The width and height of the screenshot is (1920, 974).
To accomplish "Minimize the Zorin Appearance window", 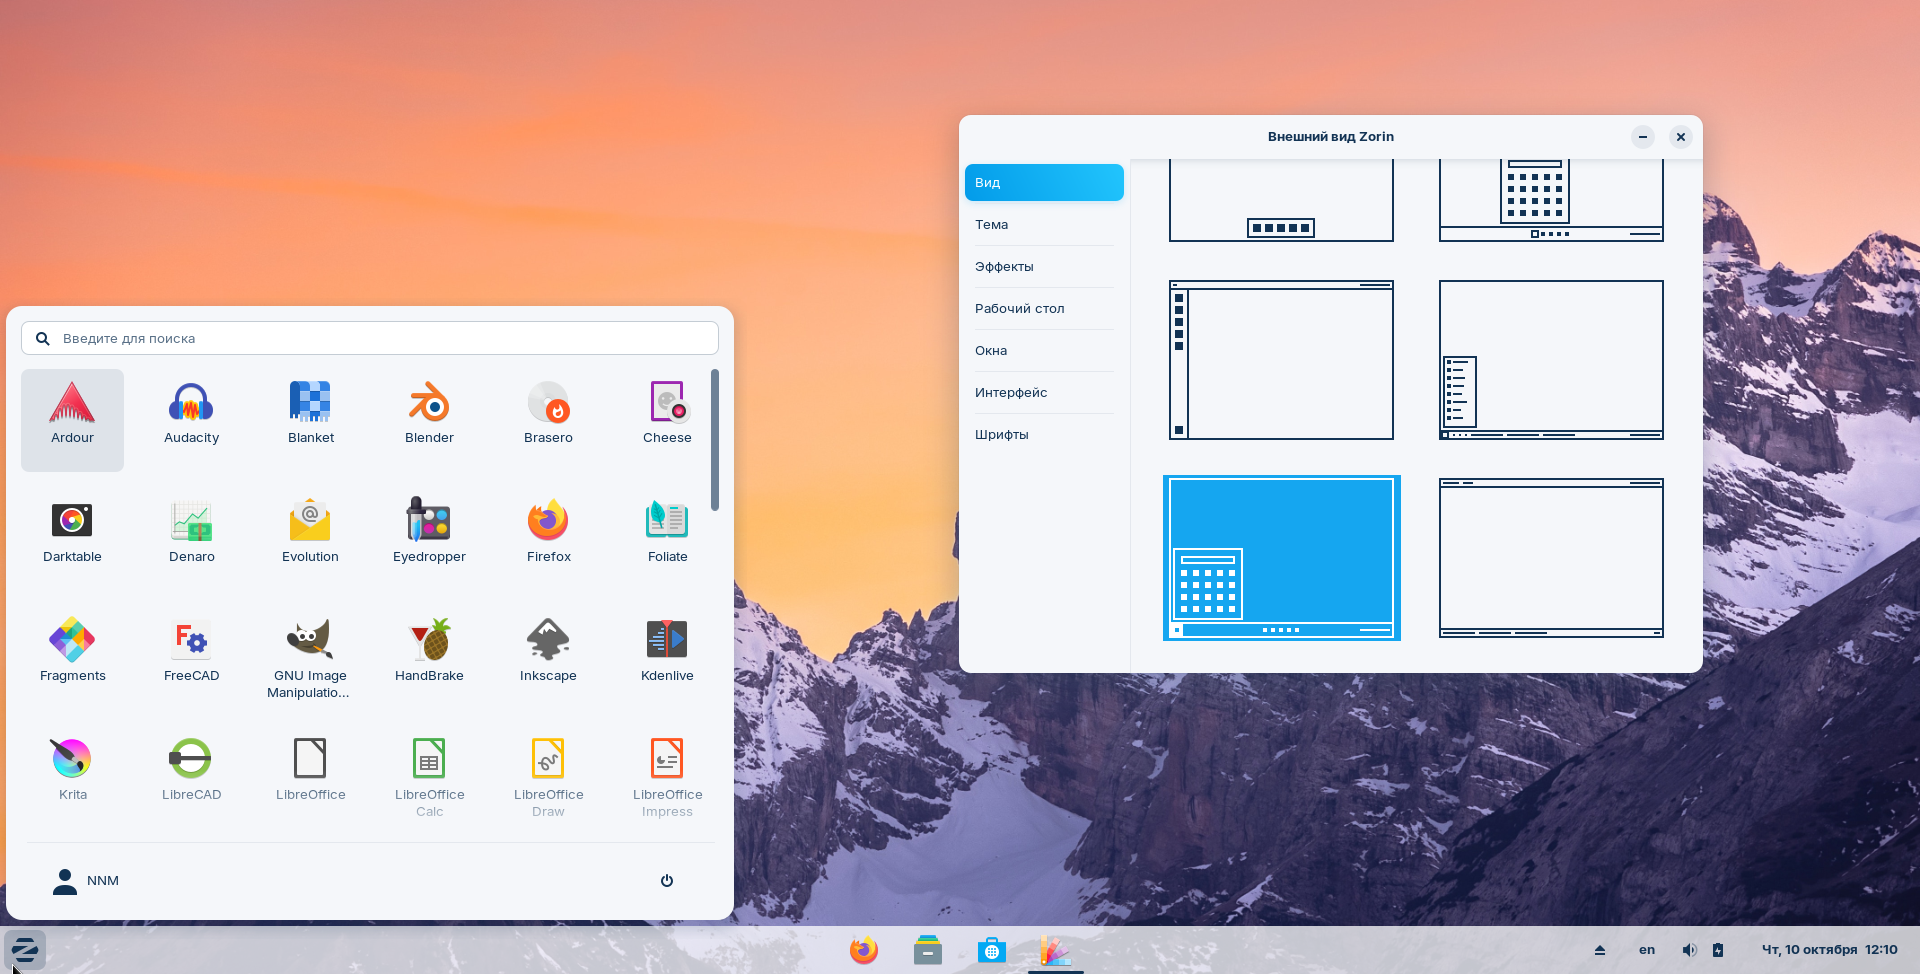I will click(1643, 137).
